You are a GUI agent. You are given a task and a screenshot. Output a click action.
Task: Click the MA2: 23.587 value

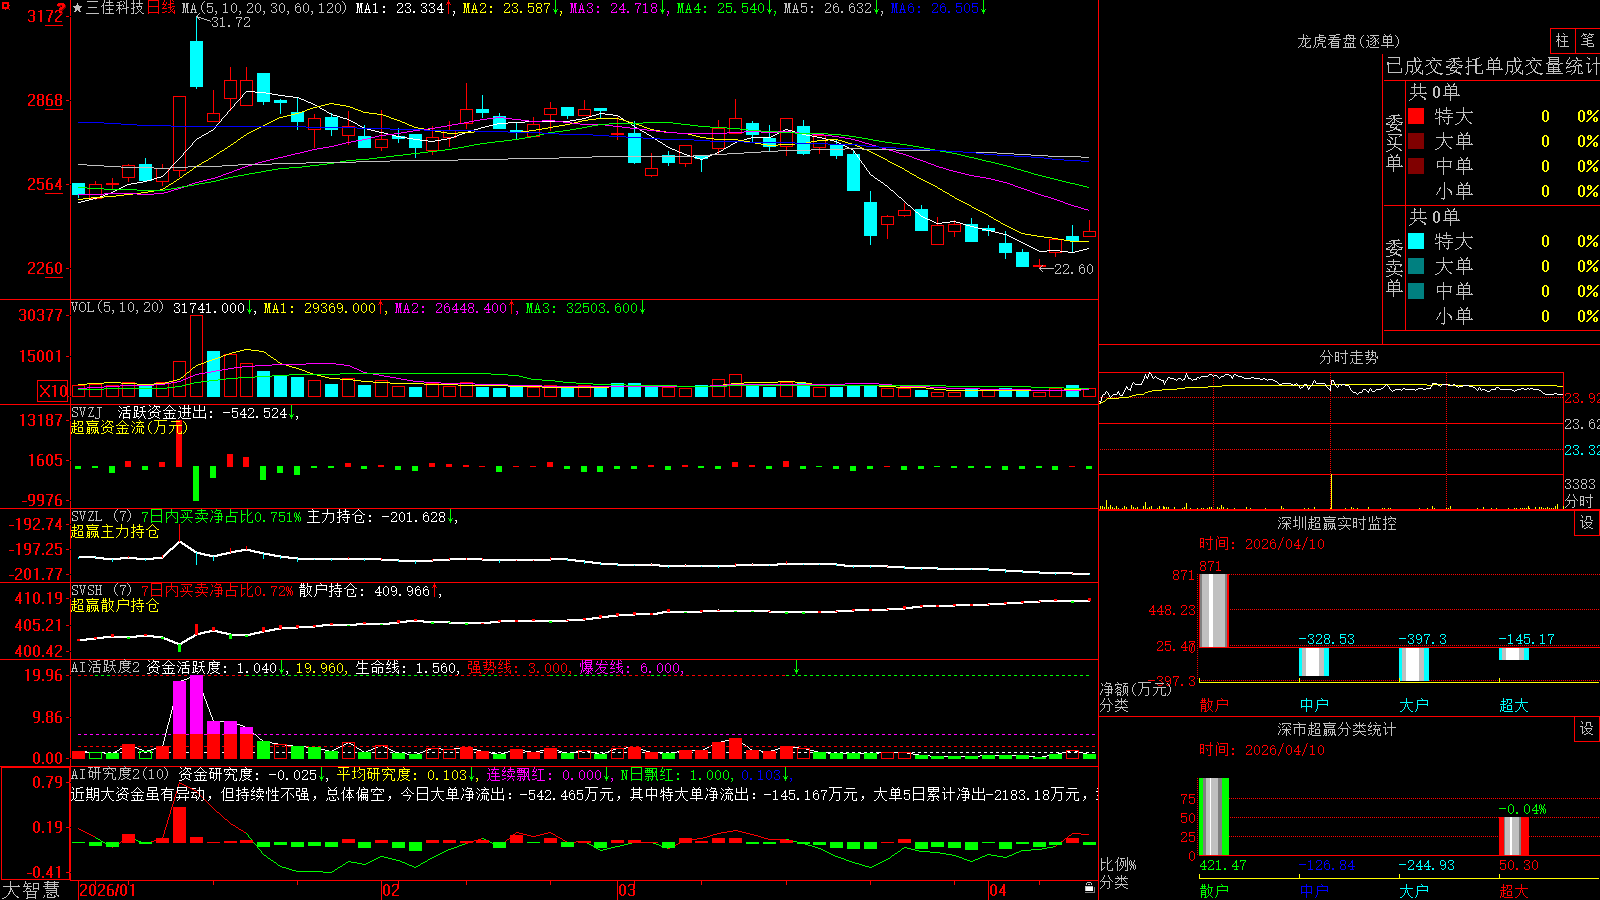coord(507,8)
